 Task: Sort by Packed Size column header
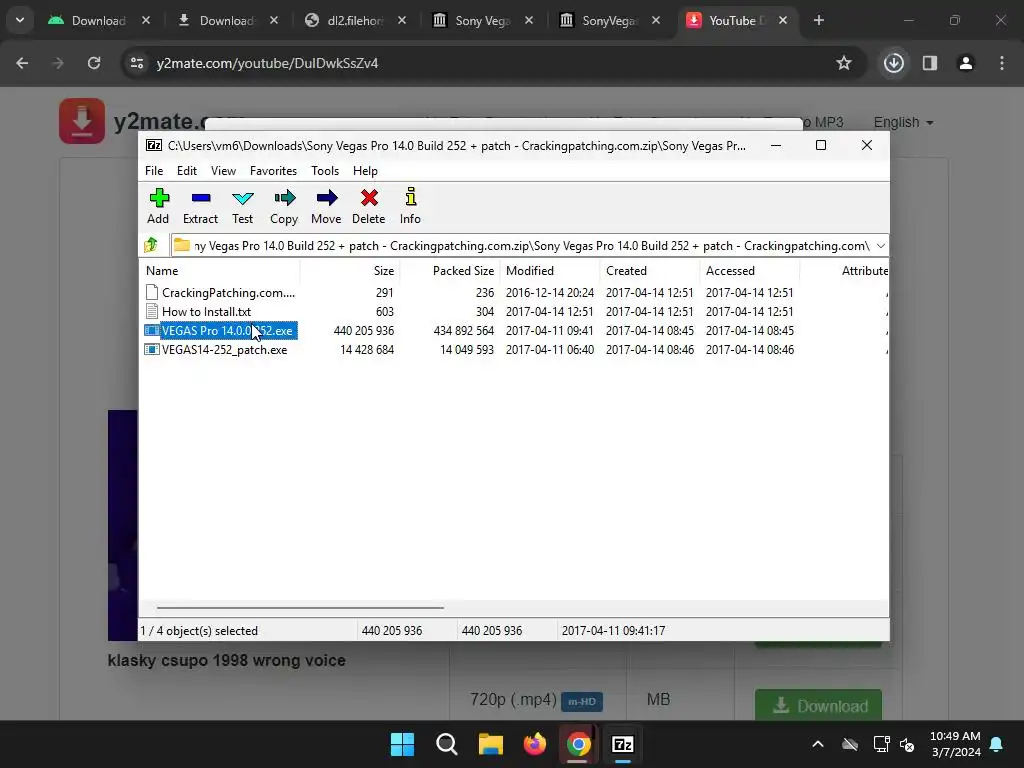[x=450, y=270]
